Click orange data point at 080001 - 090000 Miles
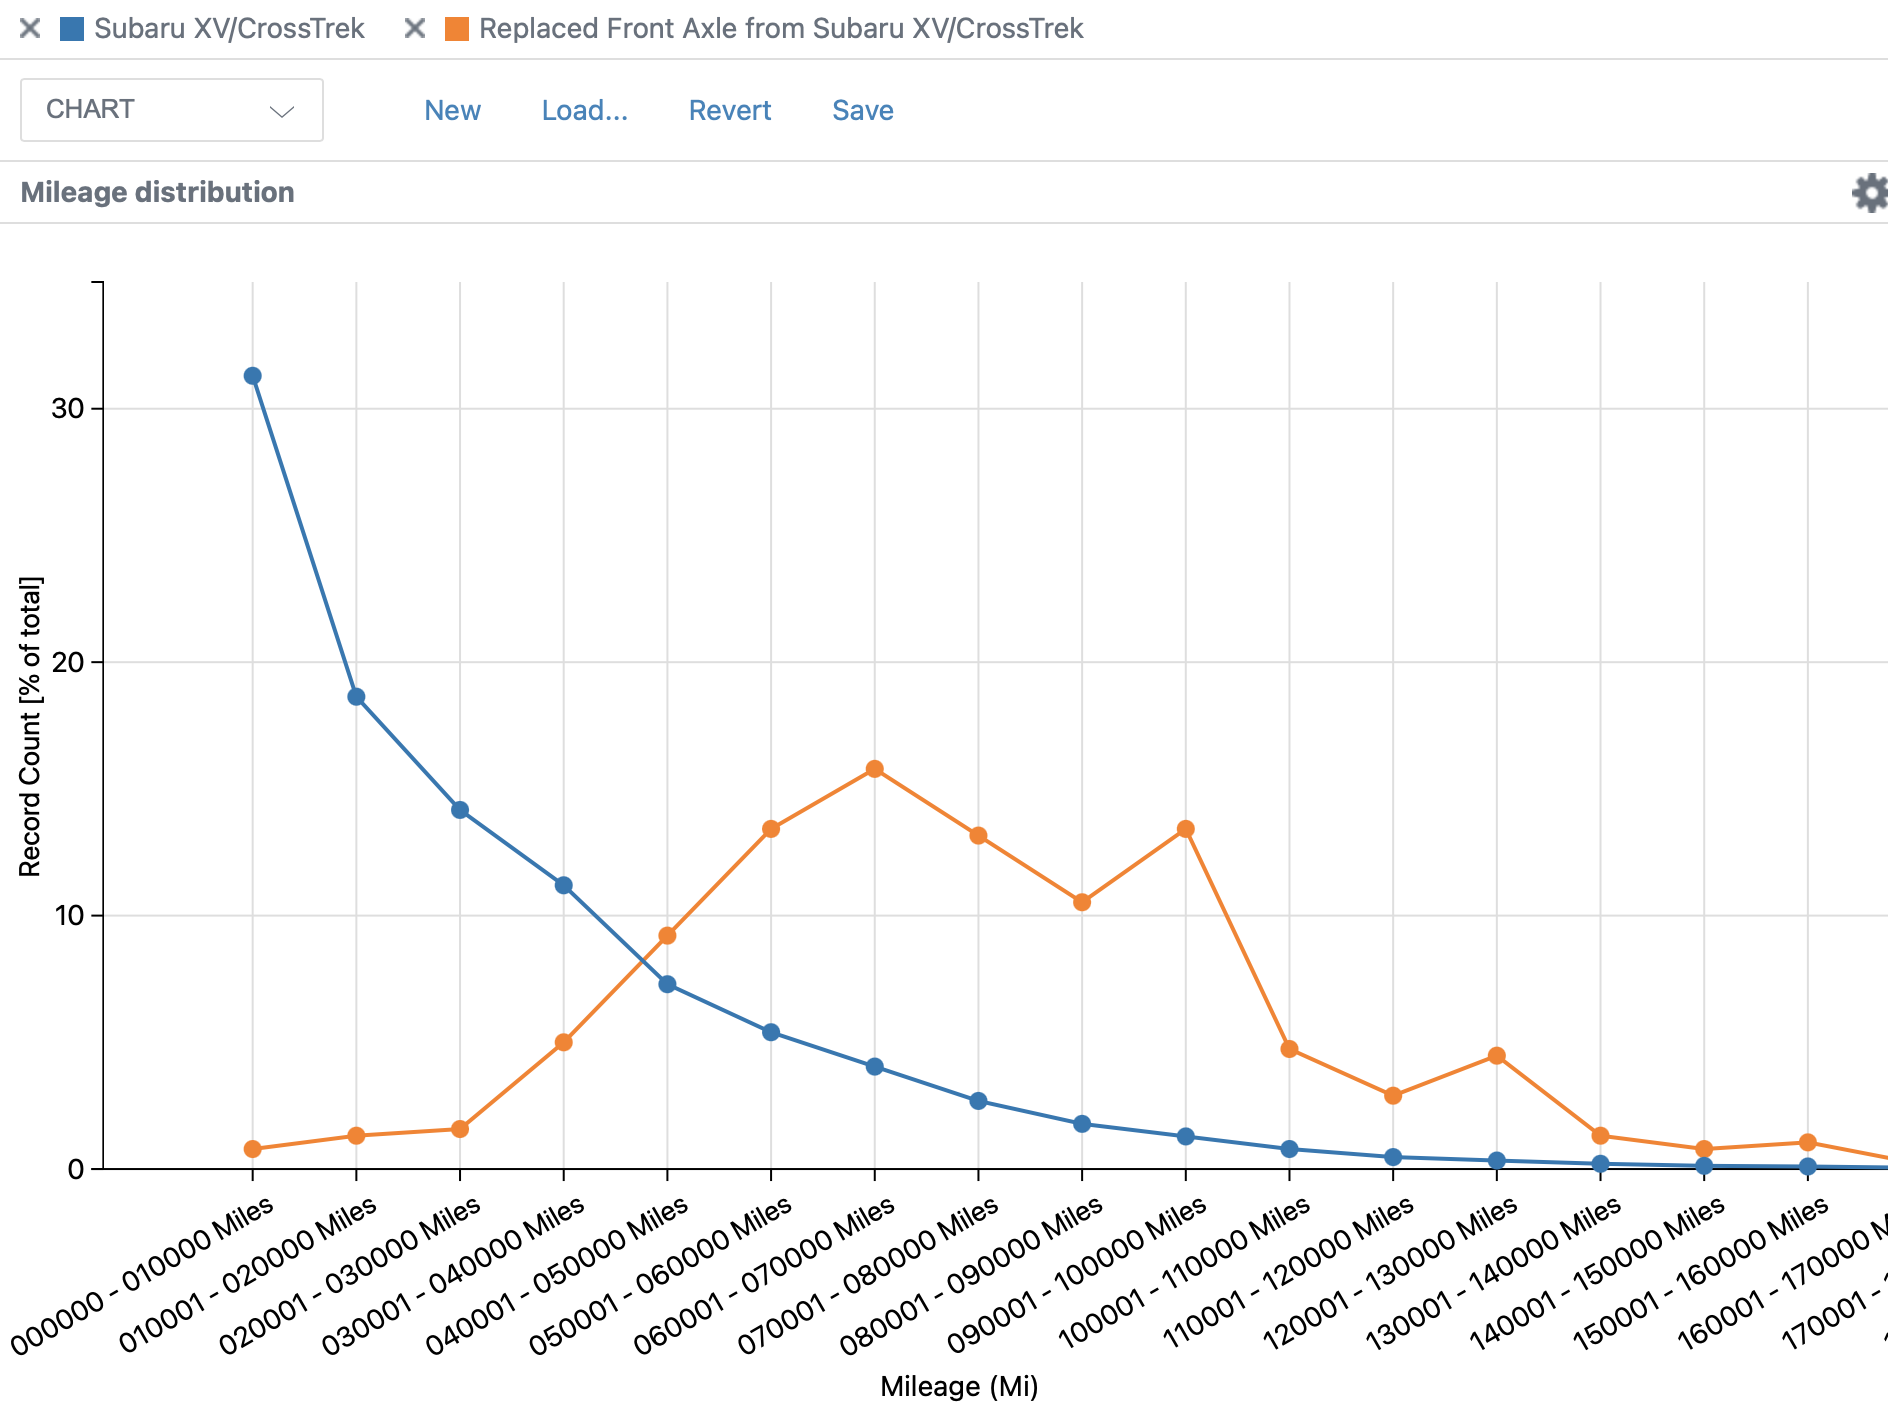The image size is (1888, 1418). (x=1082, y=902)
